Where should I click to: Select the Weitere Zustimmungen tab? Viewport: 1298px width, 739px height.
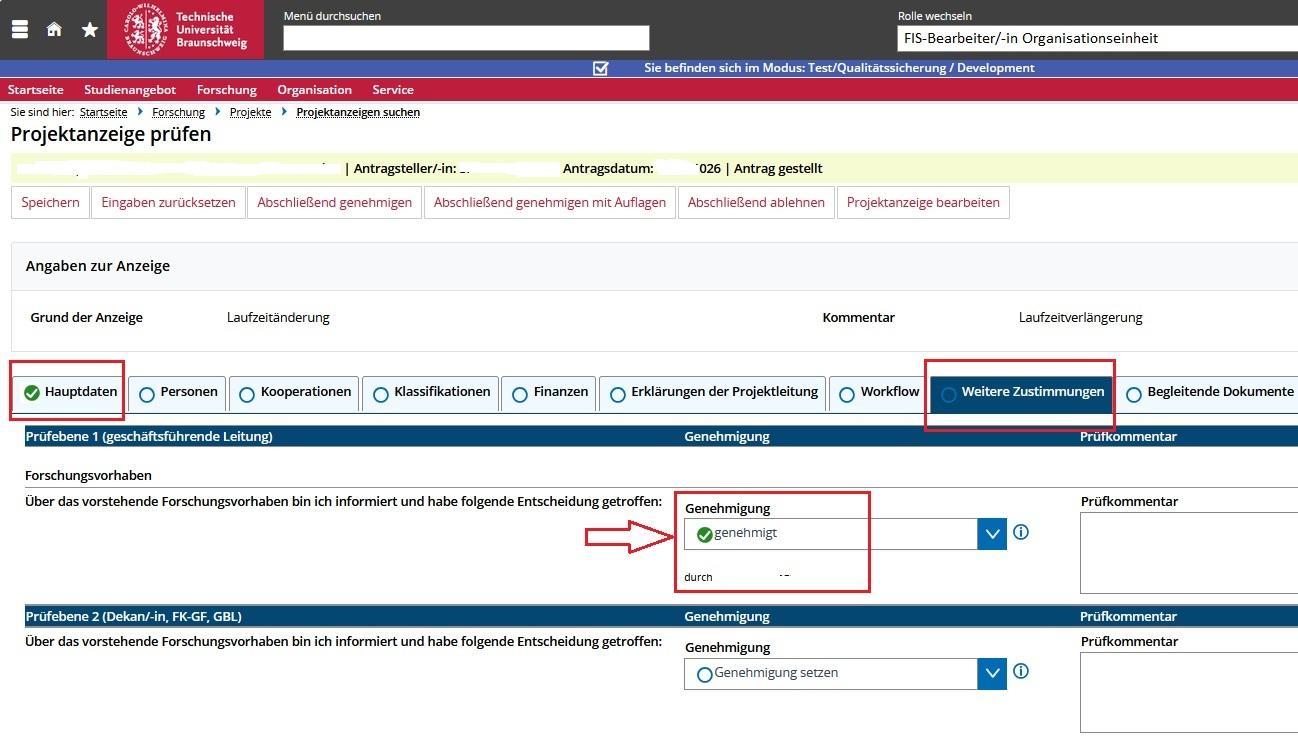(1021, 392)
